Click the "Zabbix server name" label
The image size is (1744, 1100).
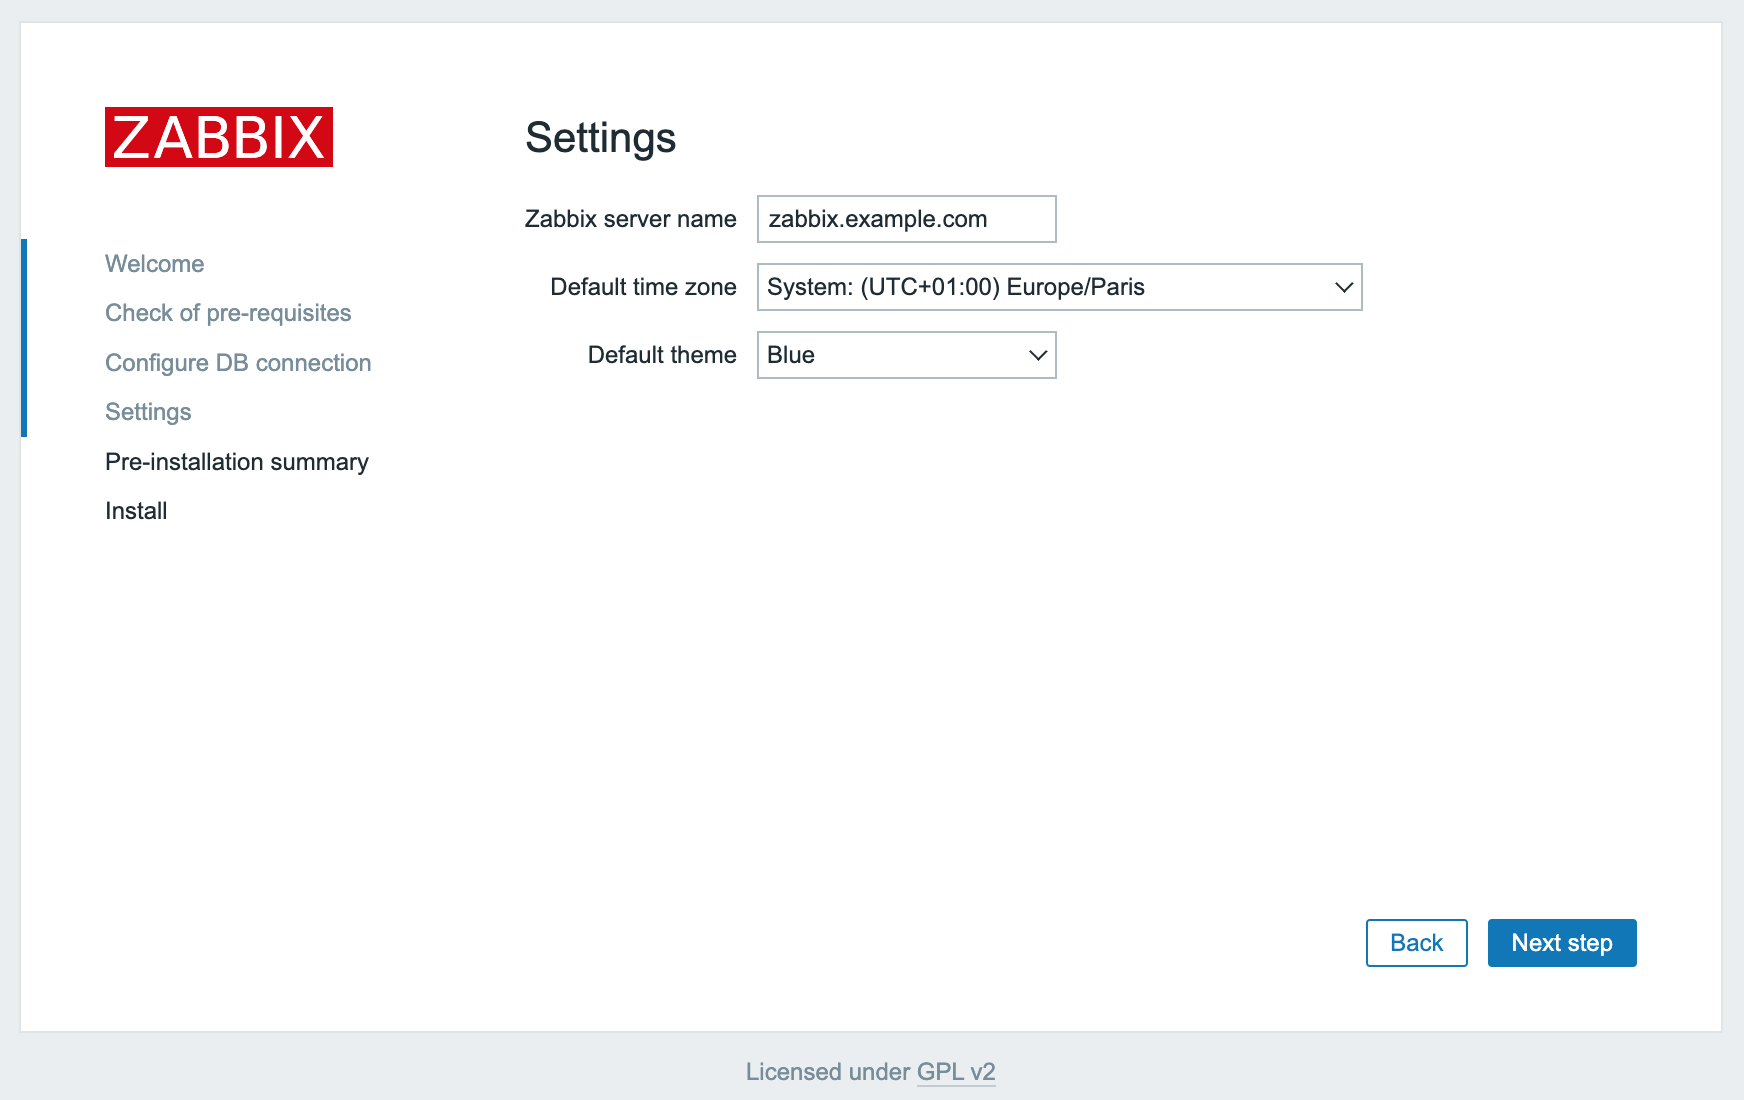click(x=630, y=219)
